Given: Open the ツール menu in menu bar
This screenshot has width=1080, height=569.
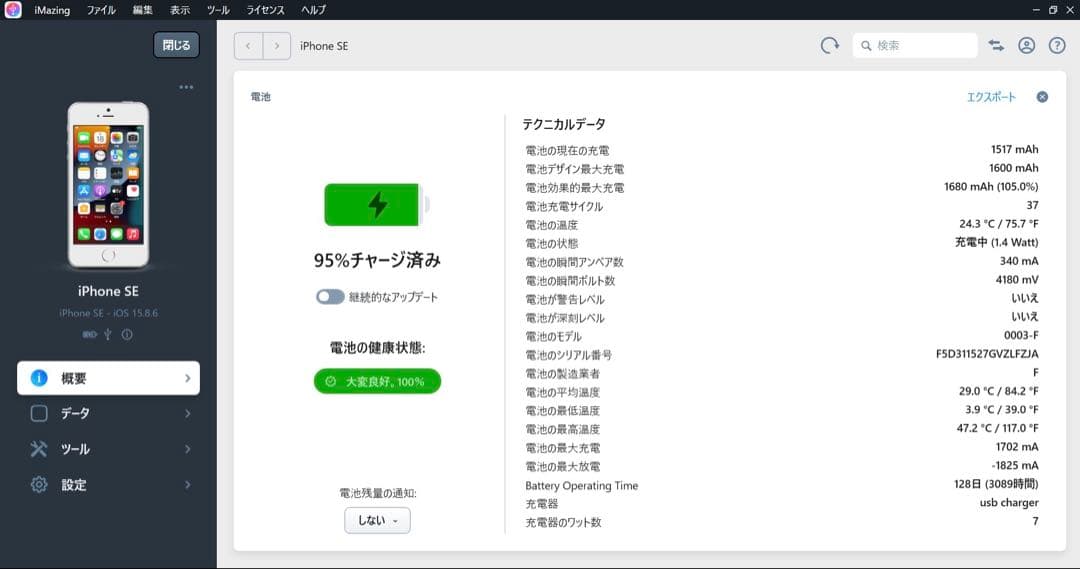Looking at the screenshot, I should 218,10.
